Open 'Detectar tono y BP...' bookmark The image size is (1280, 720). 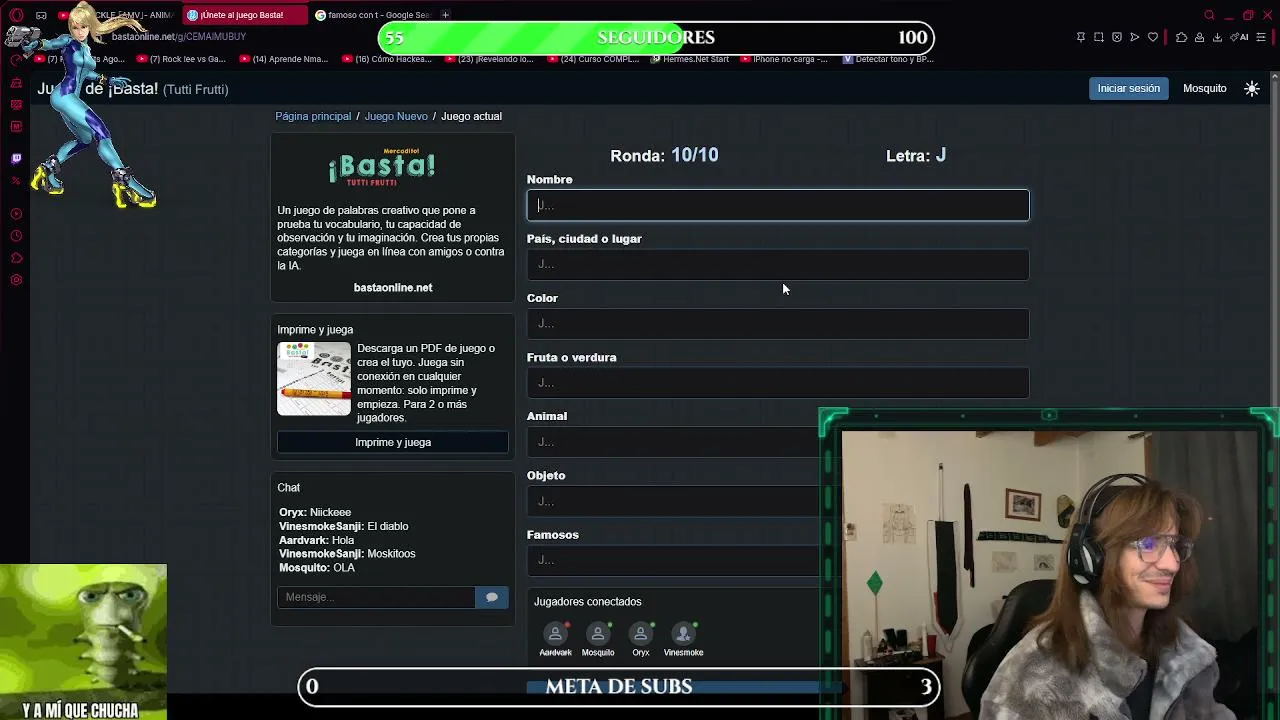(888, 59)
